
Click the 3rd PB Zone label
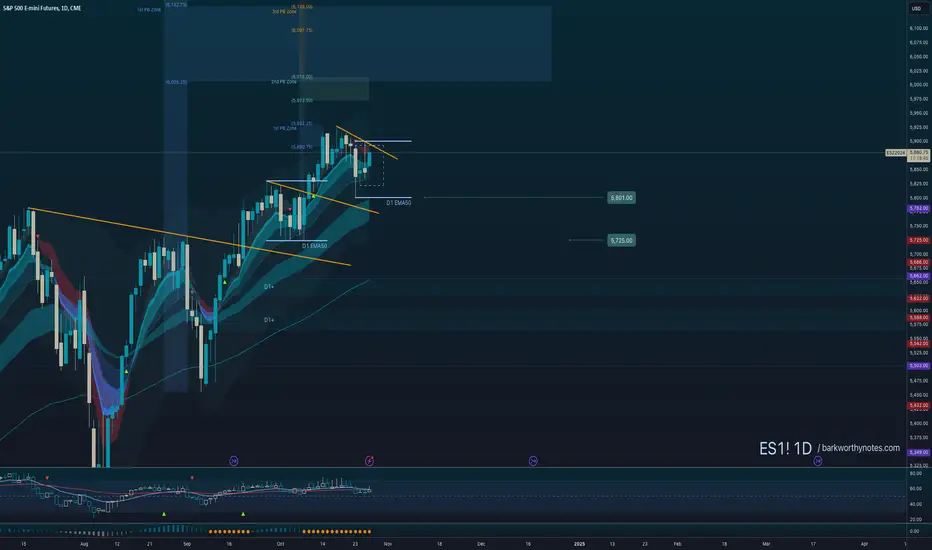click(x=284, y=11)
